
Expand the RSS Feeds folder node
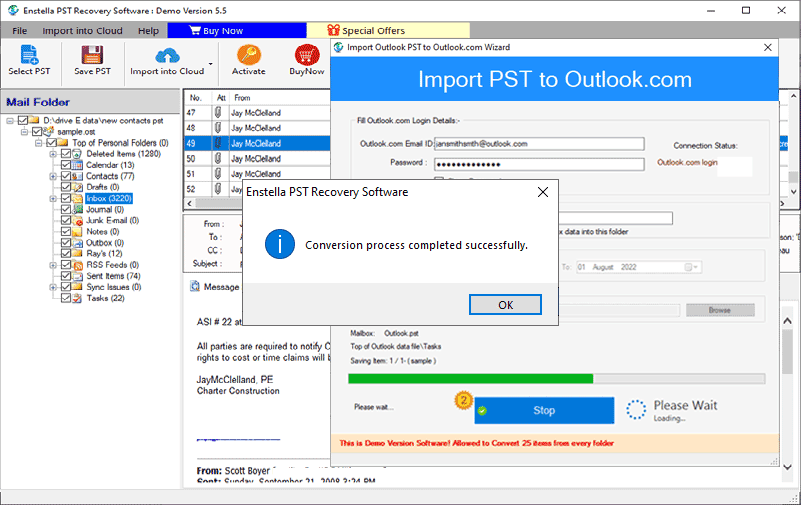click(x=53, y=265)
